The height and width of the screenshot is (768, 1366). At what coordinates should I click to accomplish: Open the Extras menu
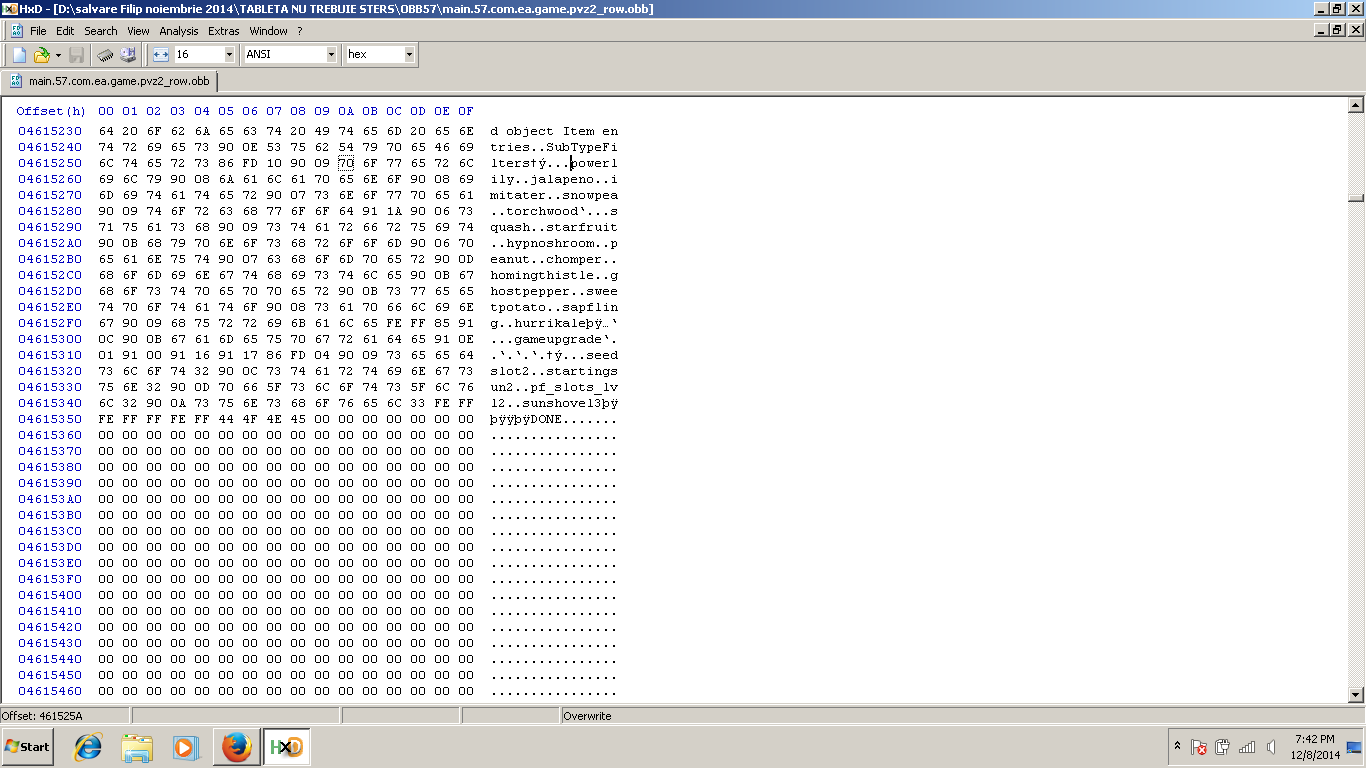coord(224,31)
